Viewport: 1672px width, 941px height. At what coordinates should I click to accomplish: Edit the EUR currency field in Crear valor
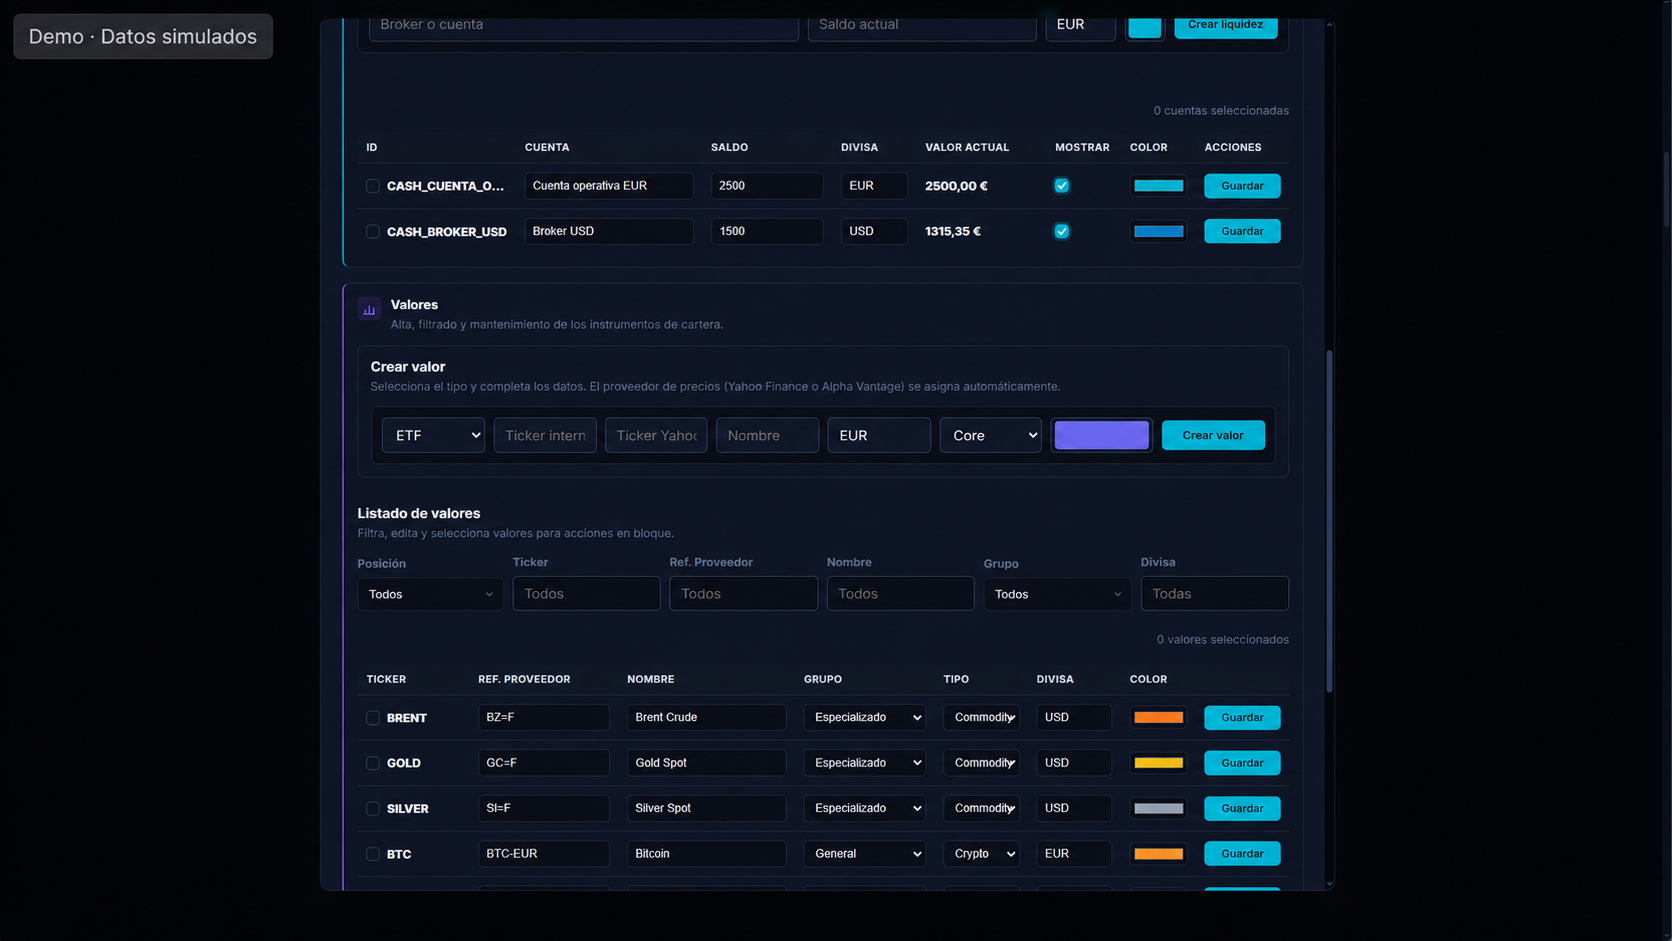[879, 435]
